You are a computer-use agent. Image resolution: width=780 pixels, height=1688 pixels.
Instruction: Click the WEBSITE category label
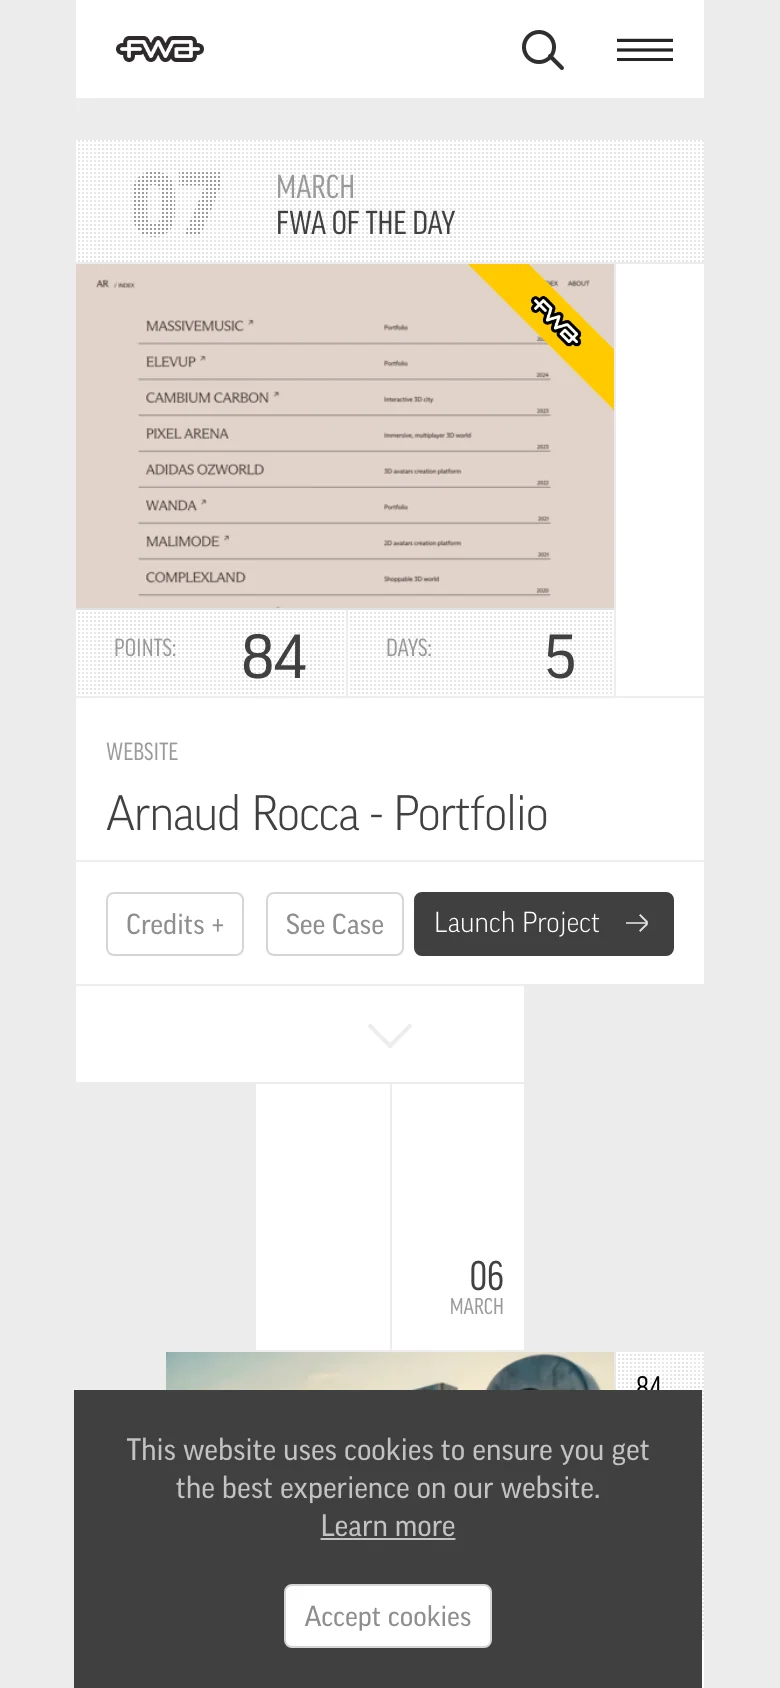(x=142, y=752)
